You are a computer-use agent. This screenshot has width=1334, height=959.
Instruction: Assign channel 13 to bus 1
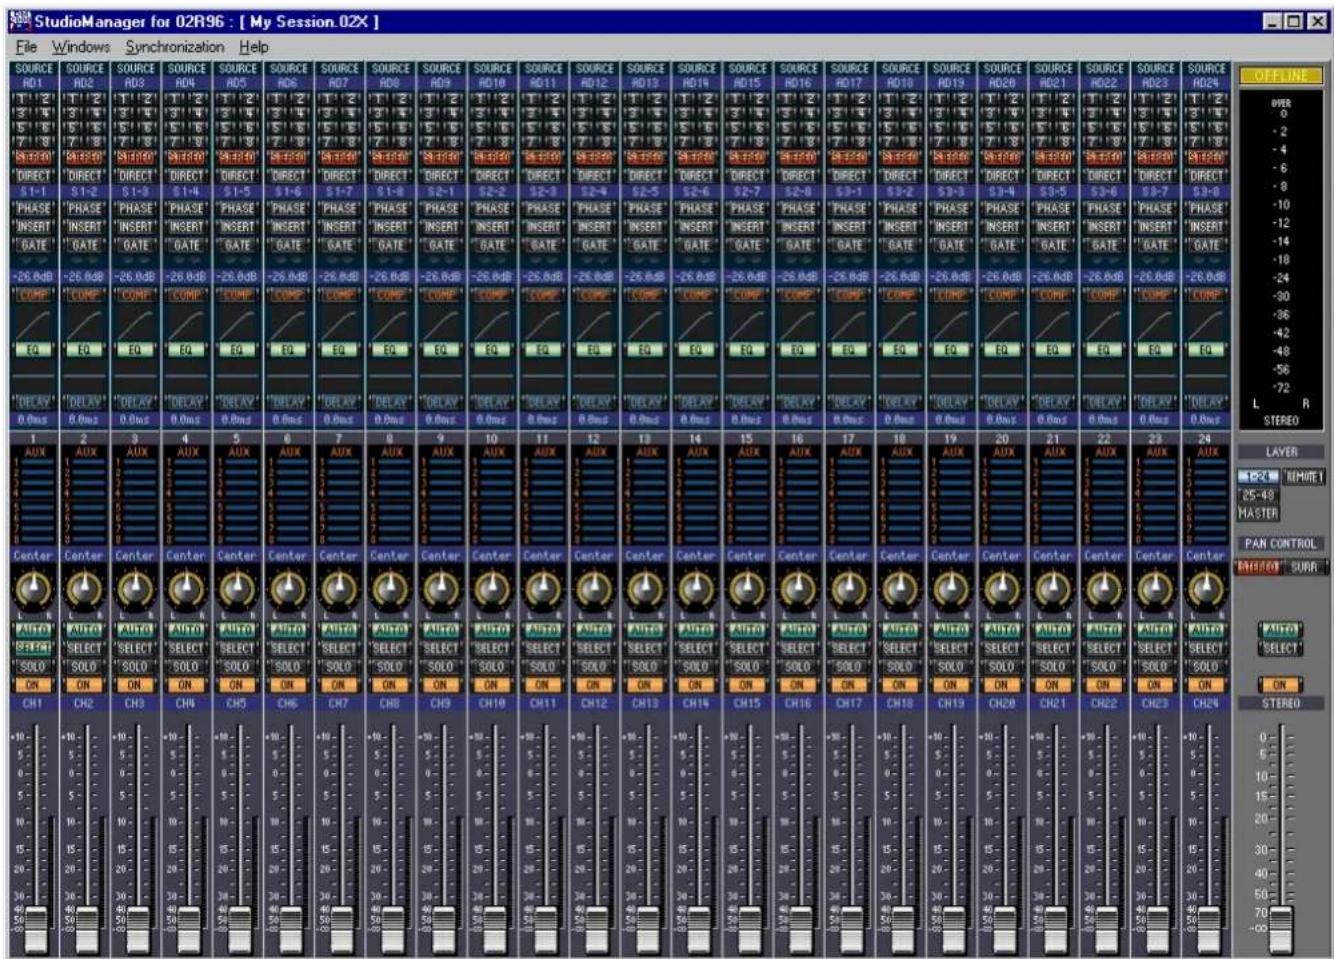pyautogui.click(x=636, y=97)
